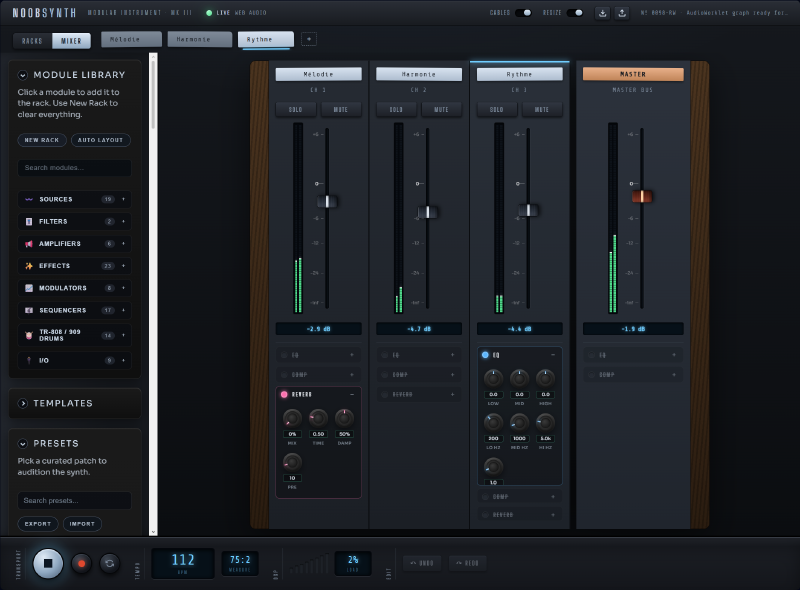Expand the Sources category arrow
The image size is (800, 590).
point(123,199)
